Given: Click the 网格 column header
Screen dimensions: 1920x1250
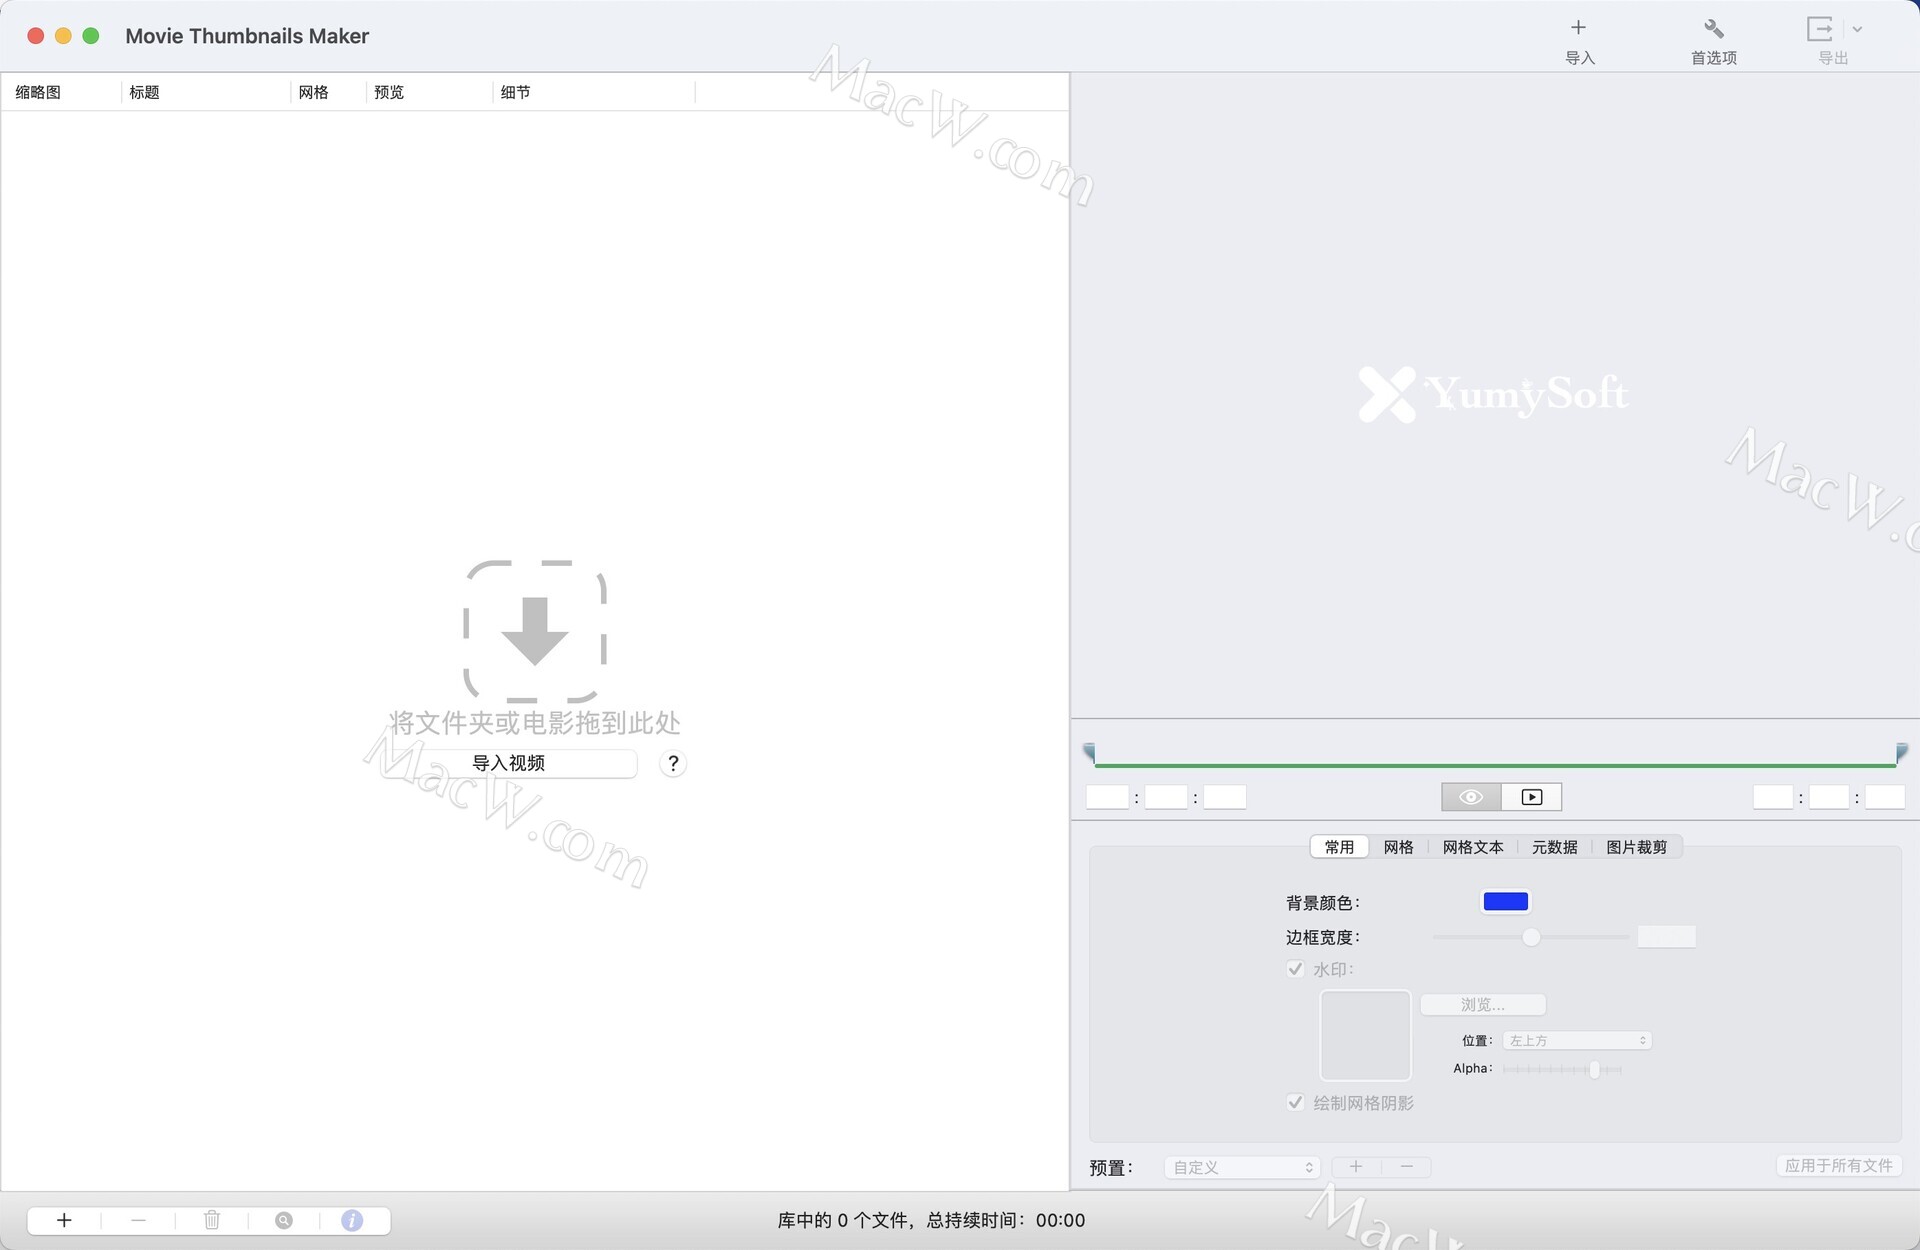Looking at the screenshot, I should pos(328,92).
